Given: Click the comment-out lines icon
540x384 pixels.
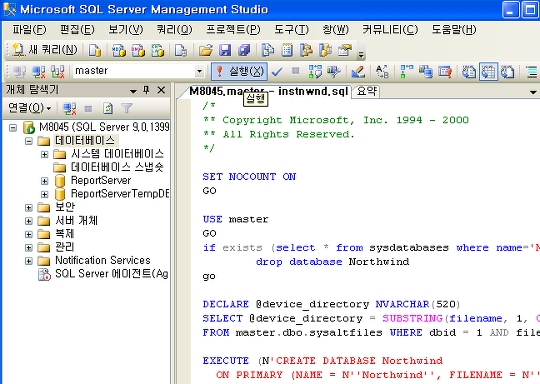Looking at the screenshot, I should point(532,72).
